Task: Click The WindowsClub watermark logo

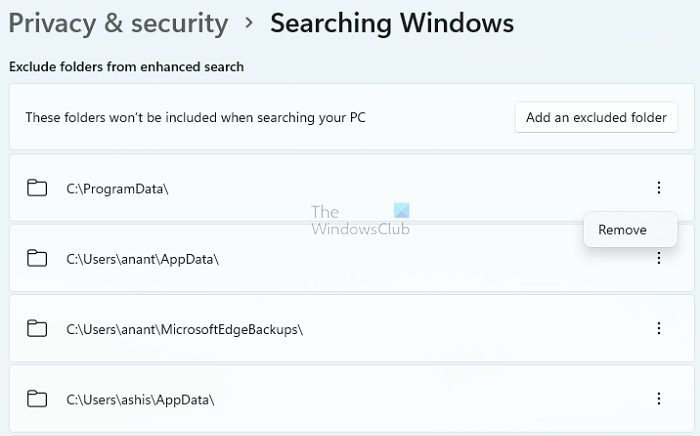Action: (x=358, y=220)
